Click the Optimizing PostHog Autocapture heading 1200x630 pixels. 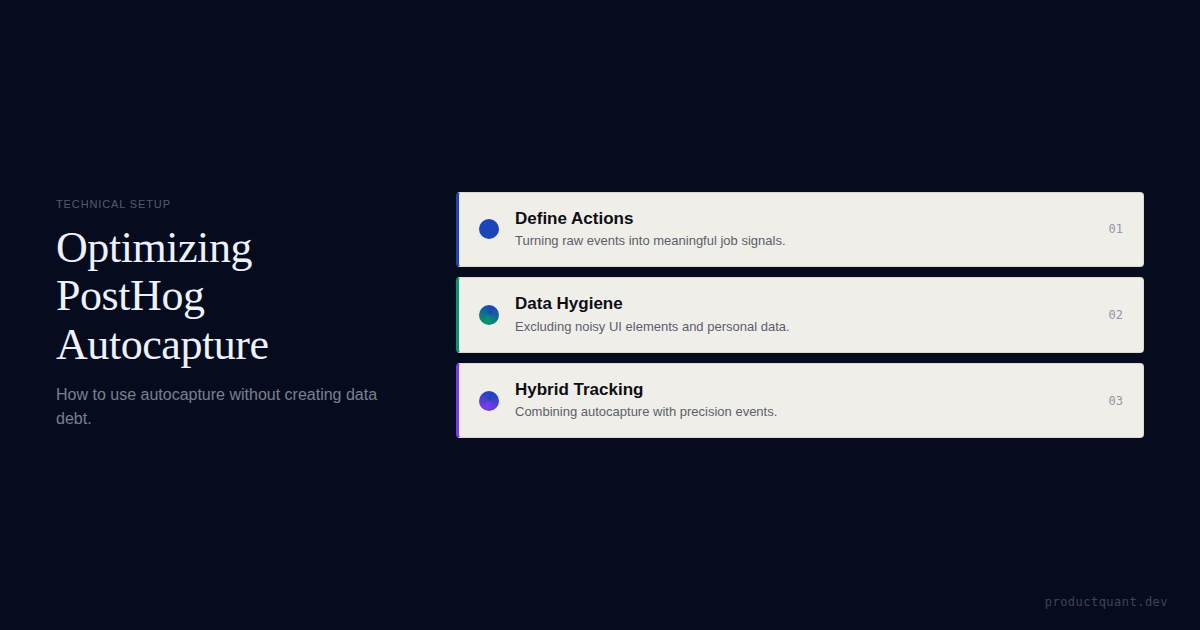click(162, 296)
